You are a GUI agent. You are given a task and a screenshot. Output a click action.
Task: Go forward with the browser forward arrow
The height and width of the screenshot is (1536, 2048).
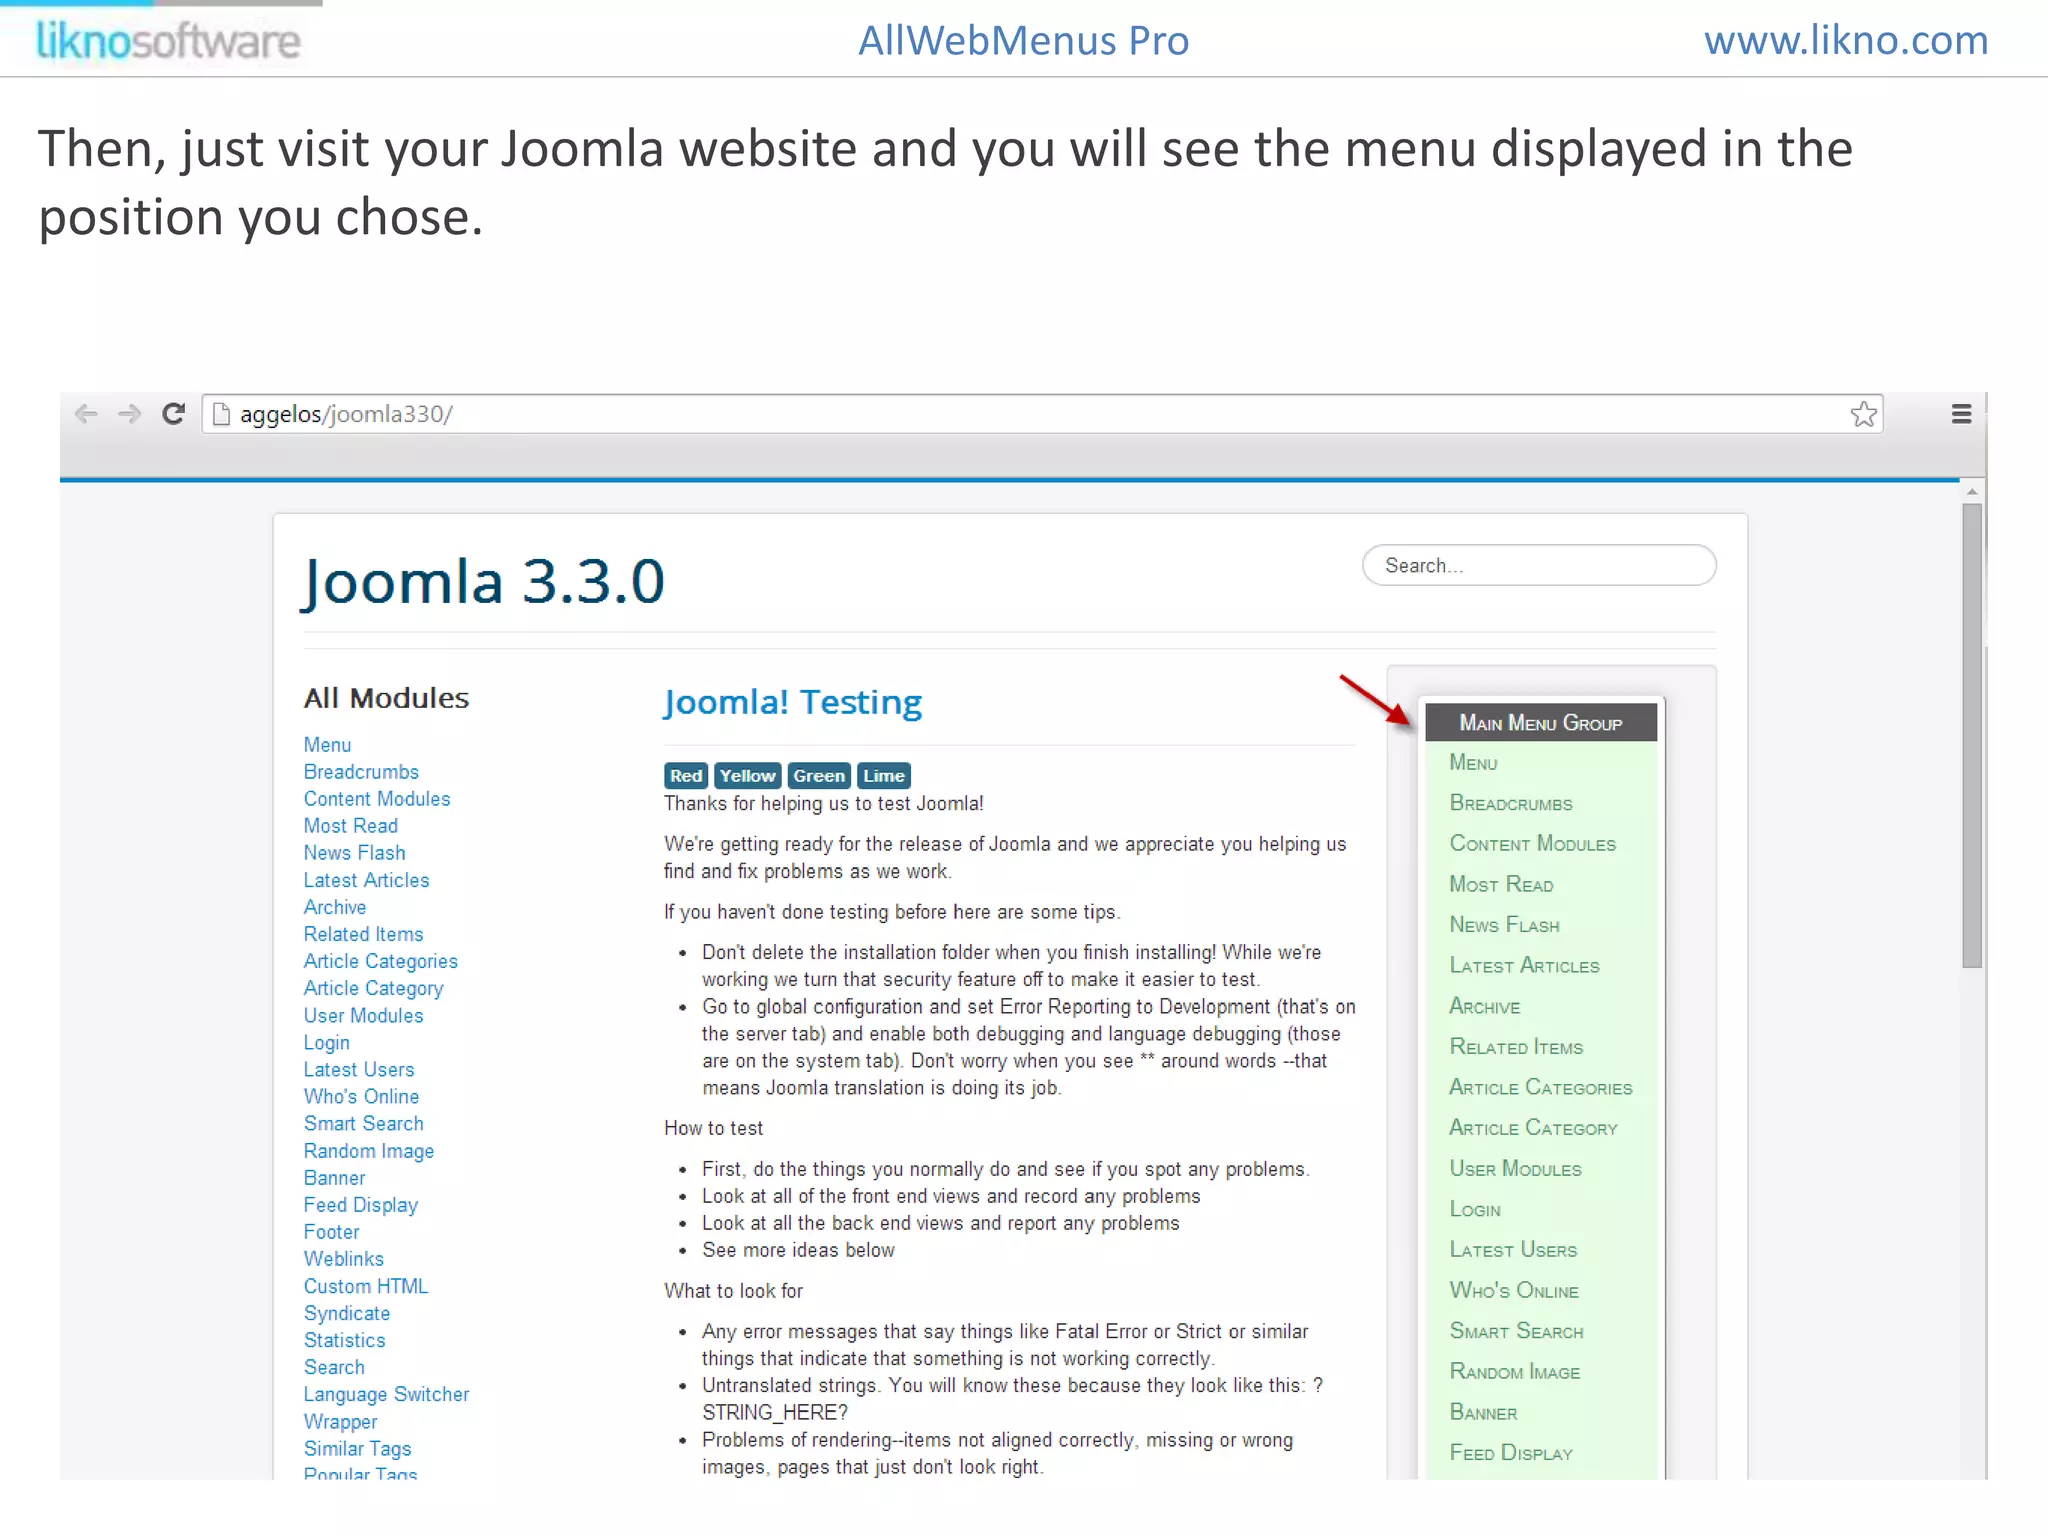click(129, 414)
